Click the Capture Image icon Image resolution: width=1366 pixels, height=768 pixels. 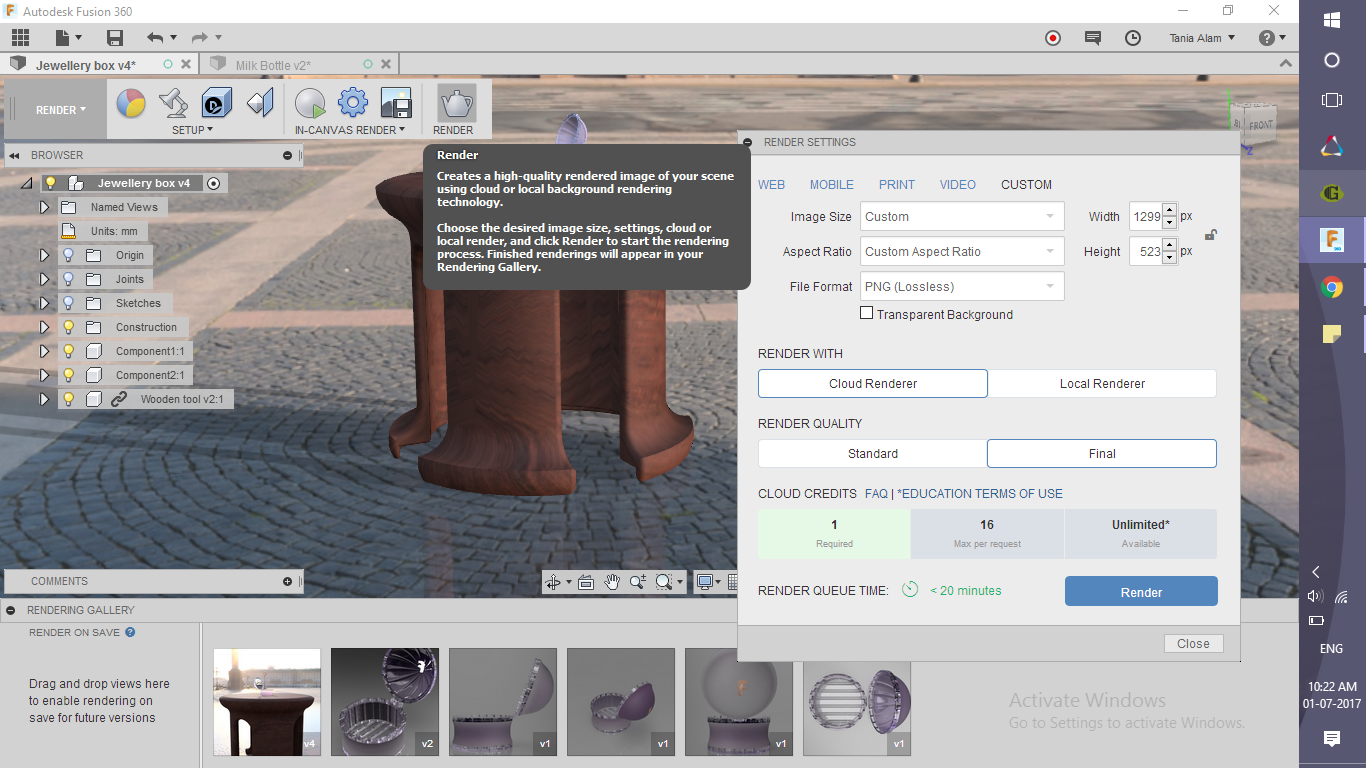[396, 103]
